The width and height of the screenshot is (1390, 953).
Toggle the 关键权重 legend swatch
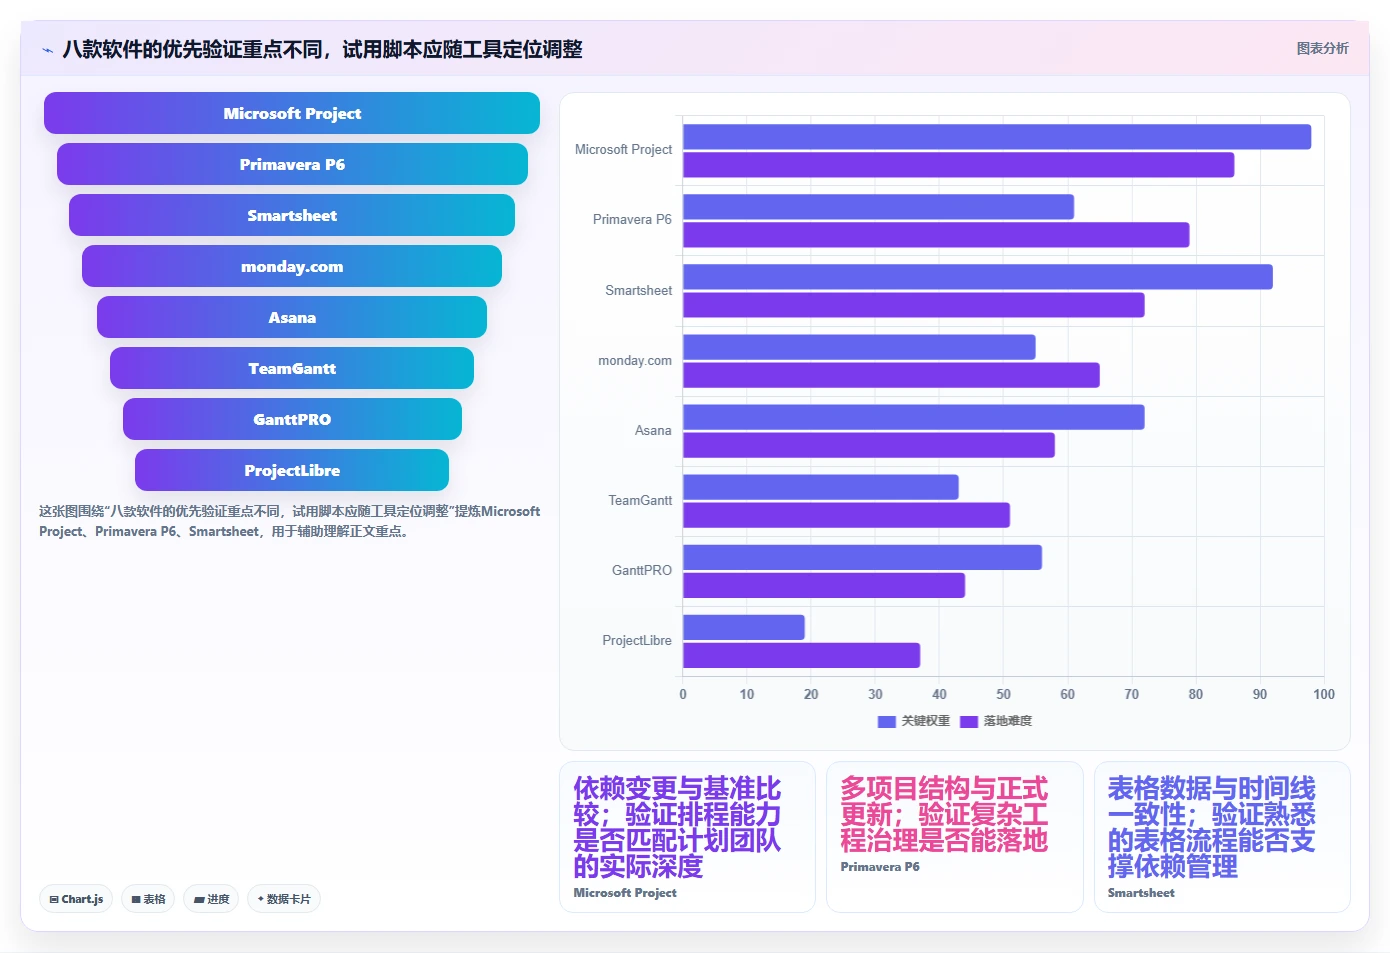click(x=886, y=721)
